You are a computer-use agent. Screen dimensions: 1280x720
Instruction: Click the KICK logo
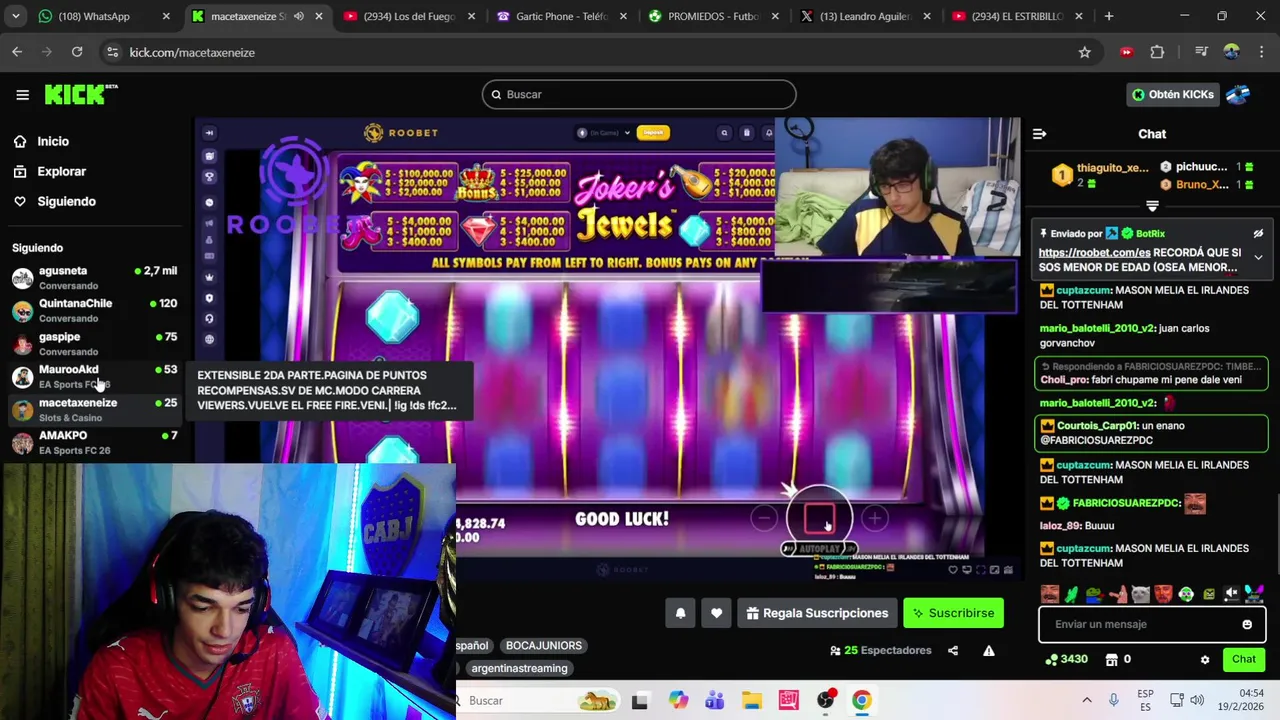(80, 94)
